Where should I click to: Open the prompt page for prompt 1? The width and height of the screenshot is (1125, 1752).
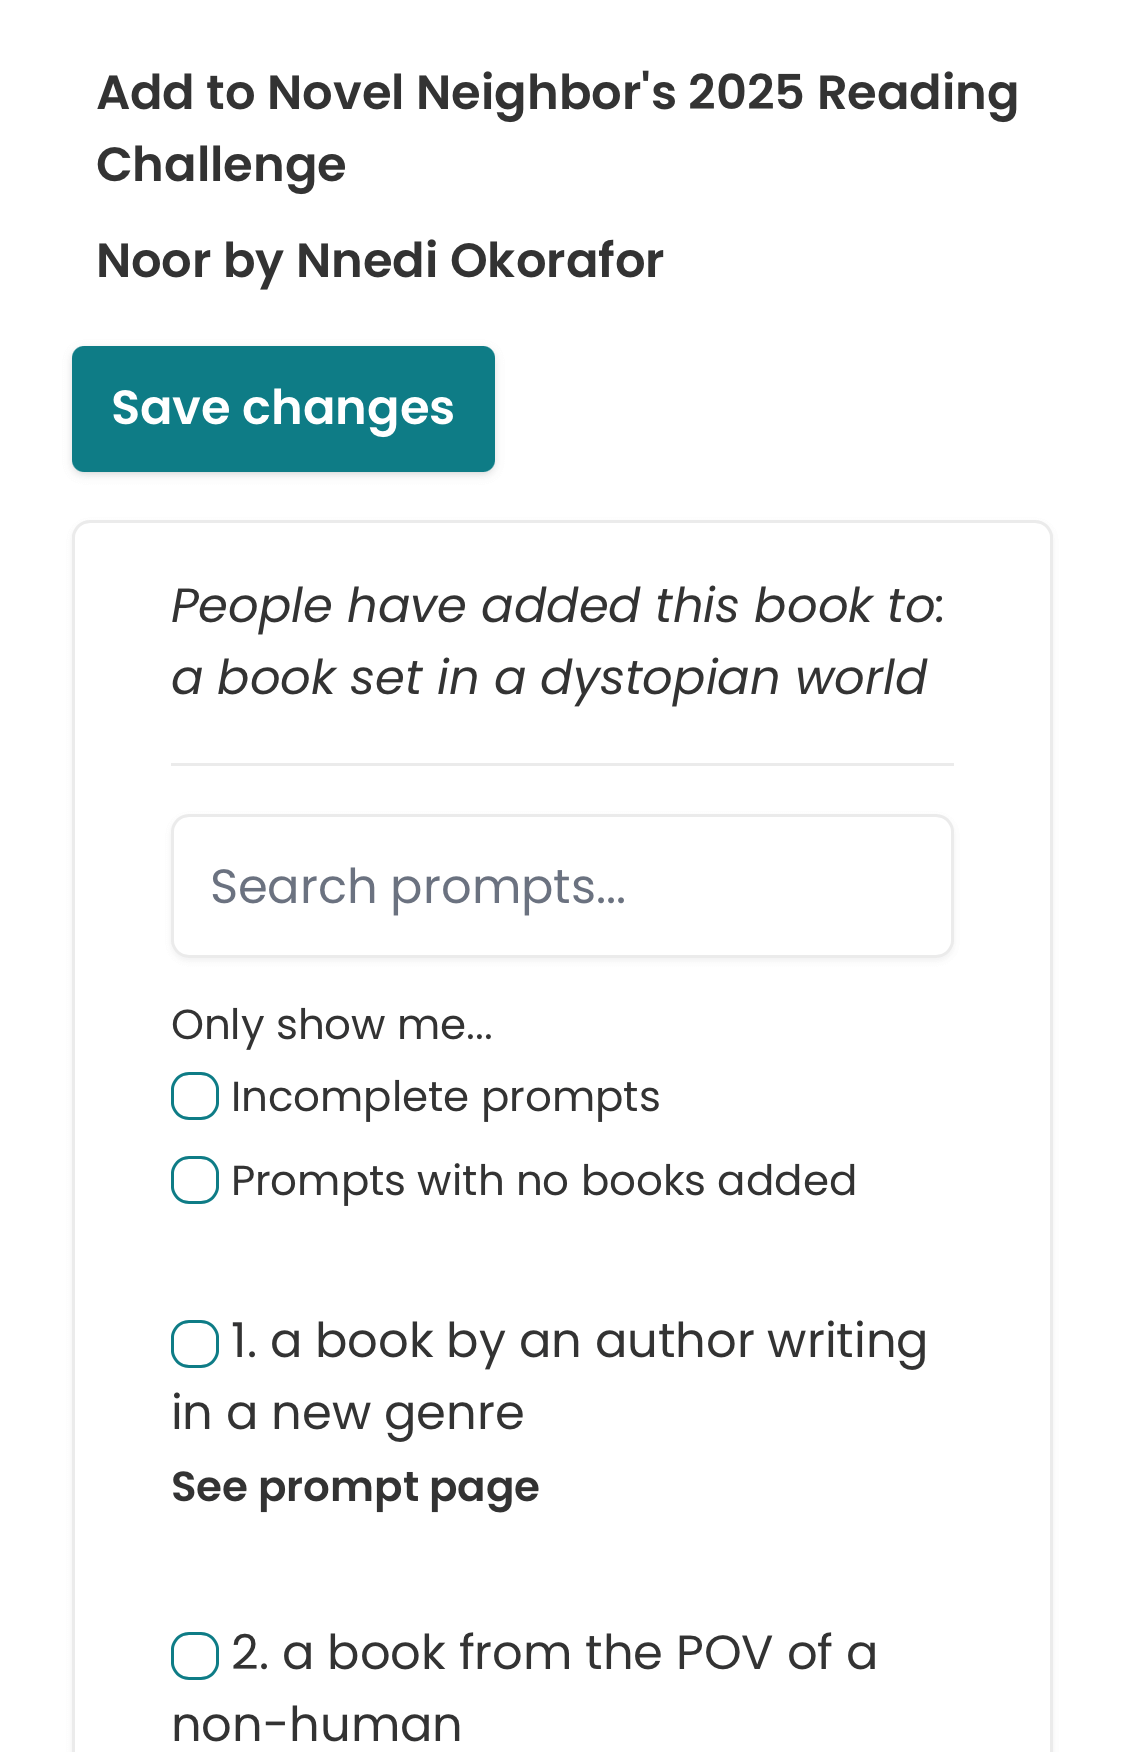[x=355, y=1487]
